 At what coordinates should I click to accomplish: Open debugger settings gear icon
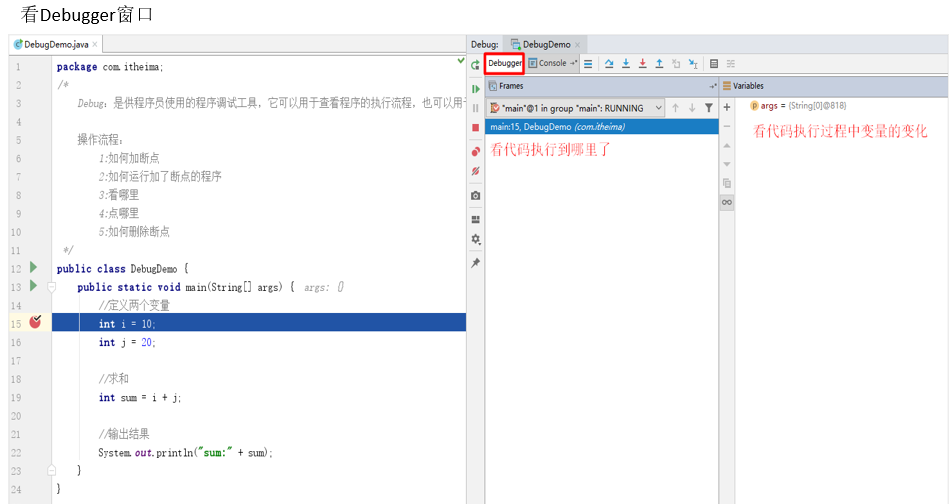476,239
